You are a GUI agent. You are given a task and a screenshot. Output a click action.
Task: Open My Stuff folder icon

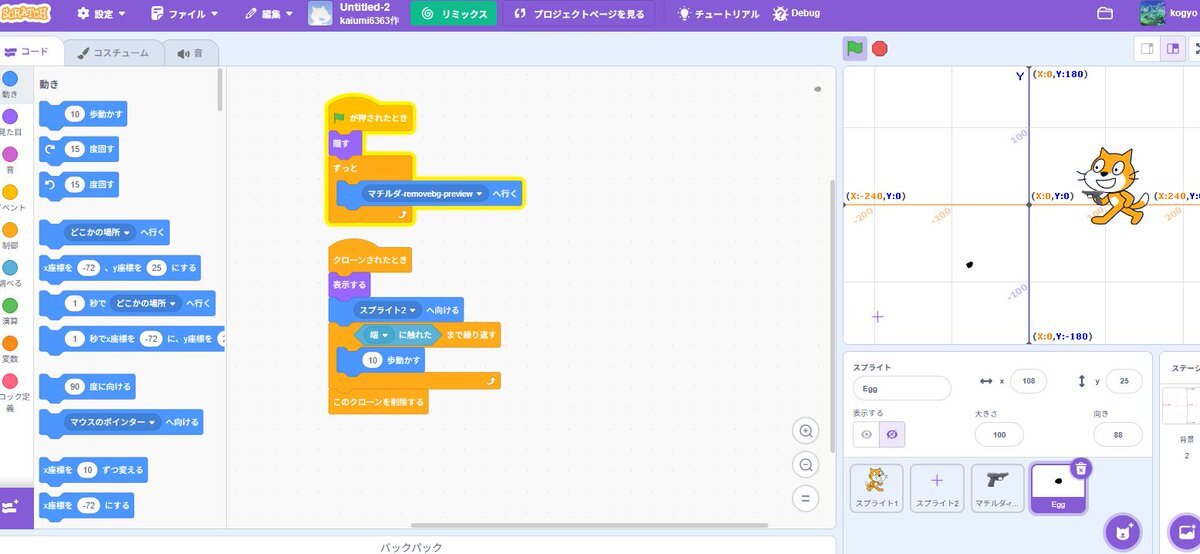1105,14
